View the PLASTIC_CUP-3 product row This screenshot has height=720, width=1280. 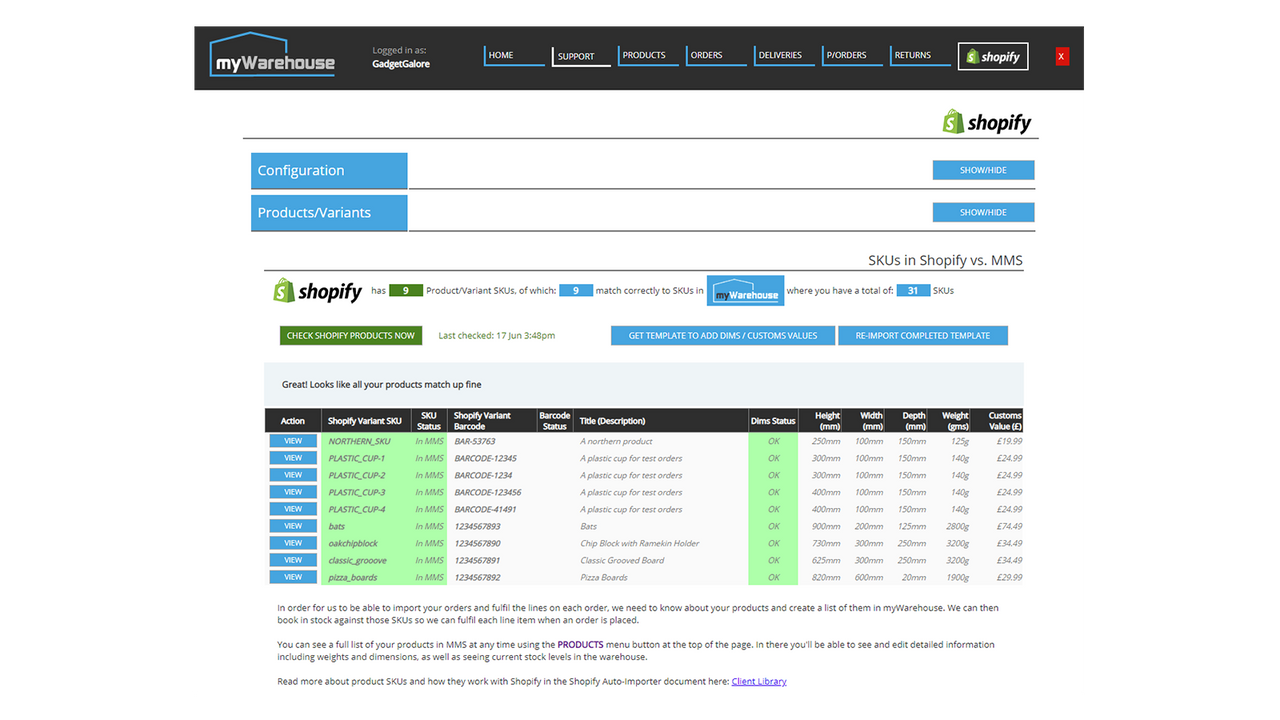point(293,492)
